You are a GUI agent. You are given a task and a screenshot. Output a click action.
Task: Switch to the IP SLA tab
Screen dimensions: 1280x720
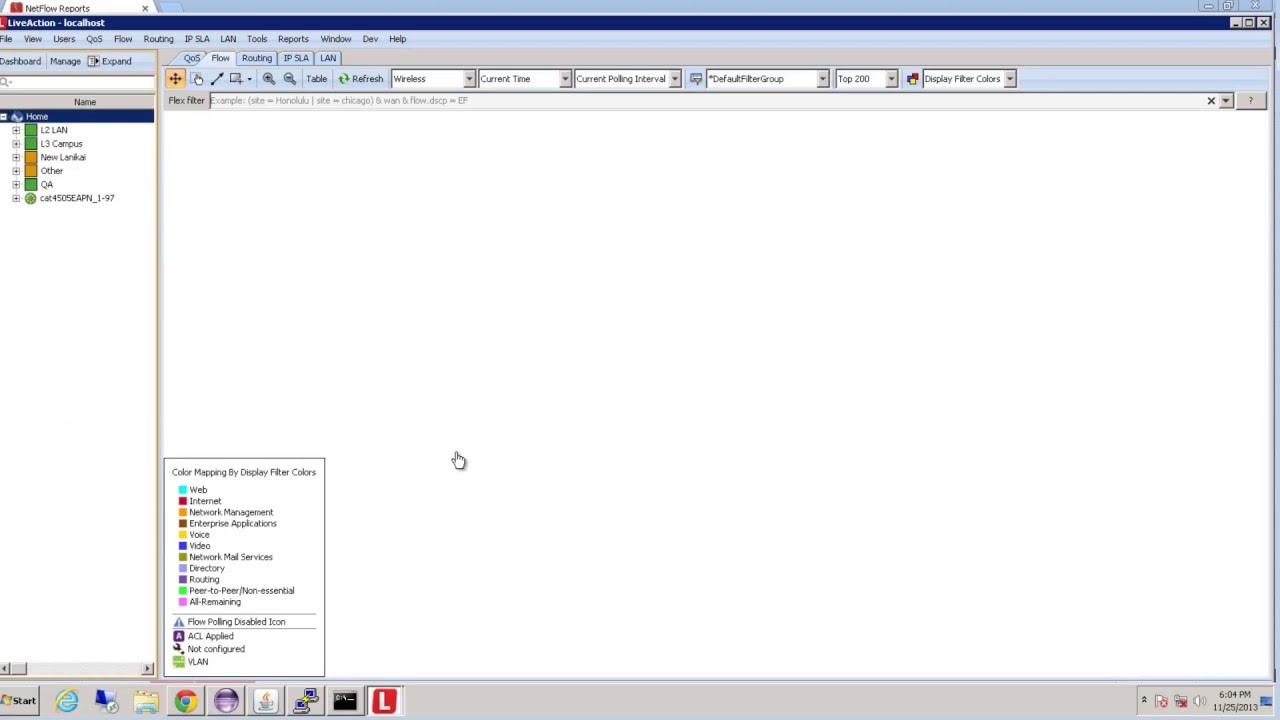pos(296,58)
